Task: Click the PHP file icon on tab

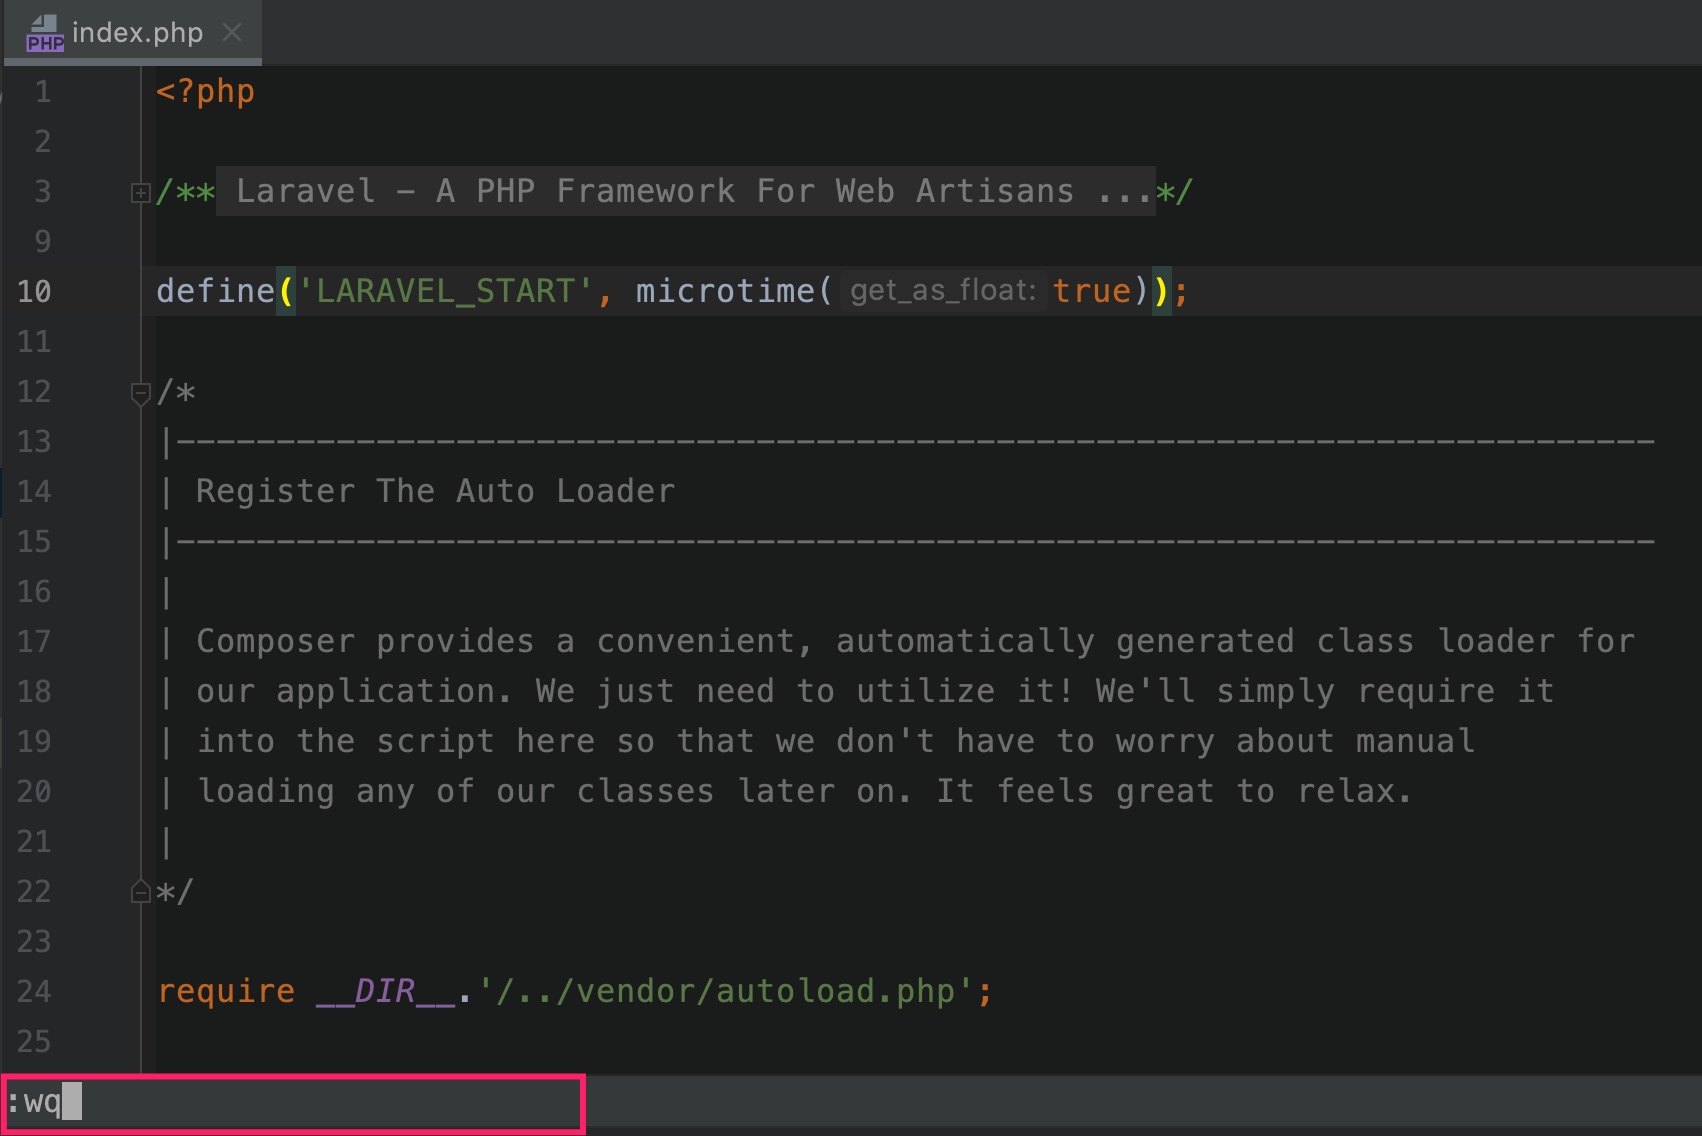Action: (45, 33)
